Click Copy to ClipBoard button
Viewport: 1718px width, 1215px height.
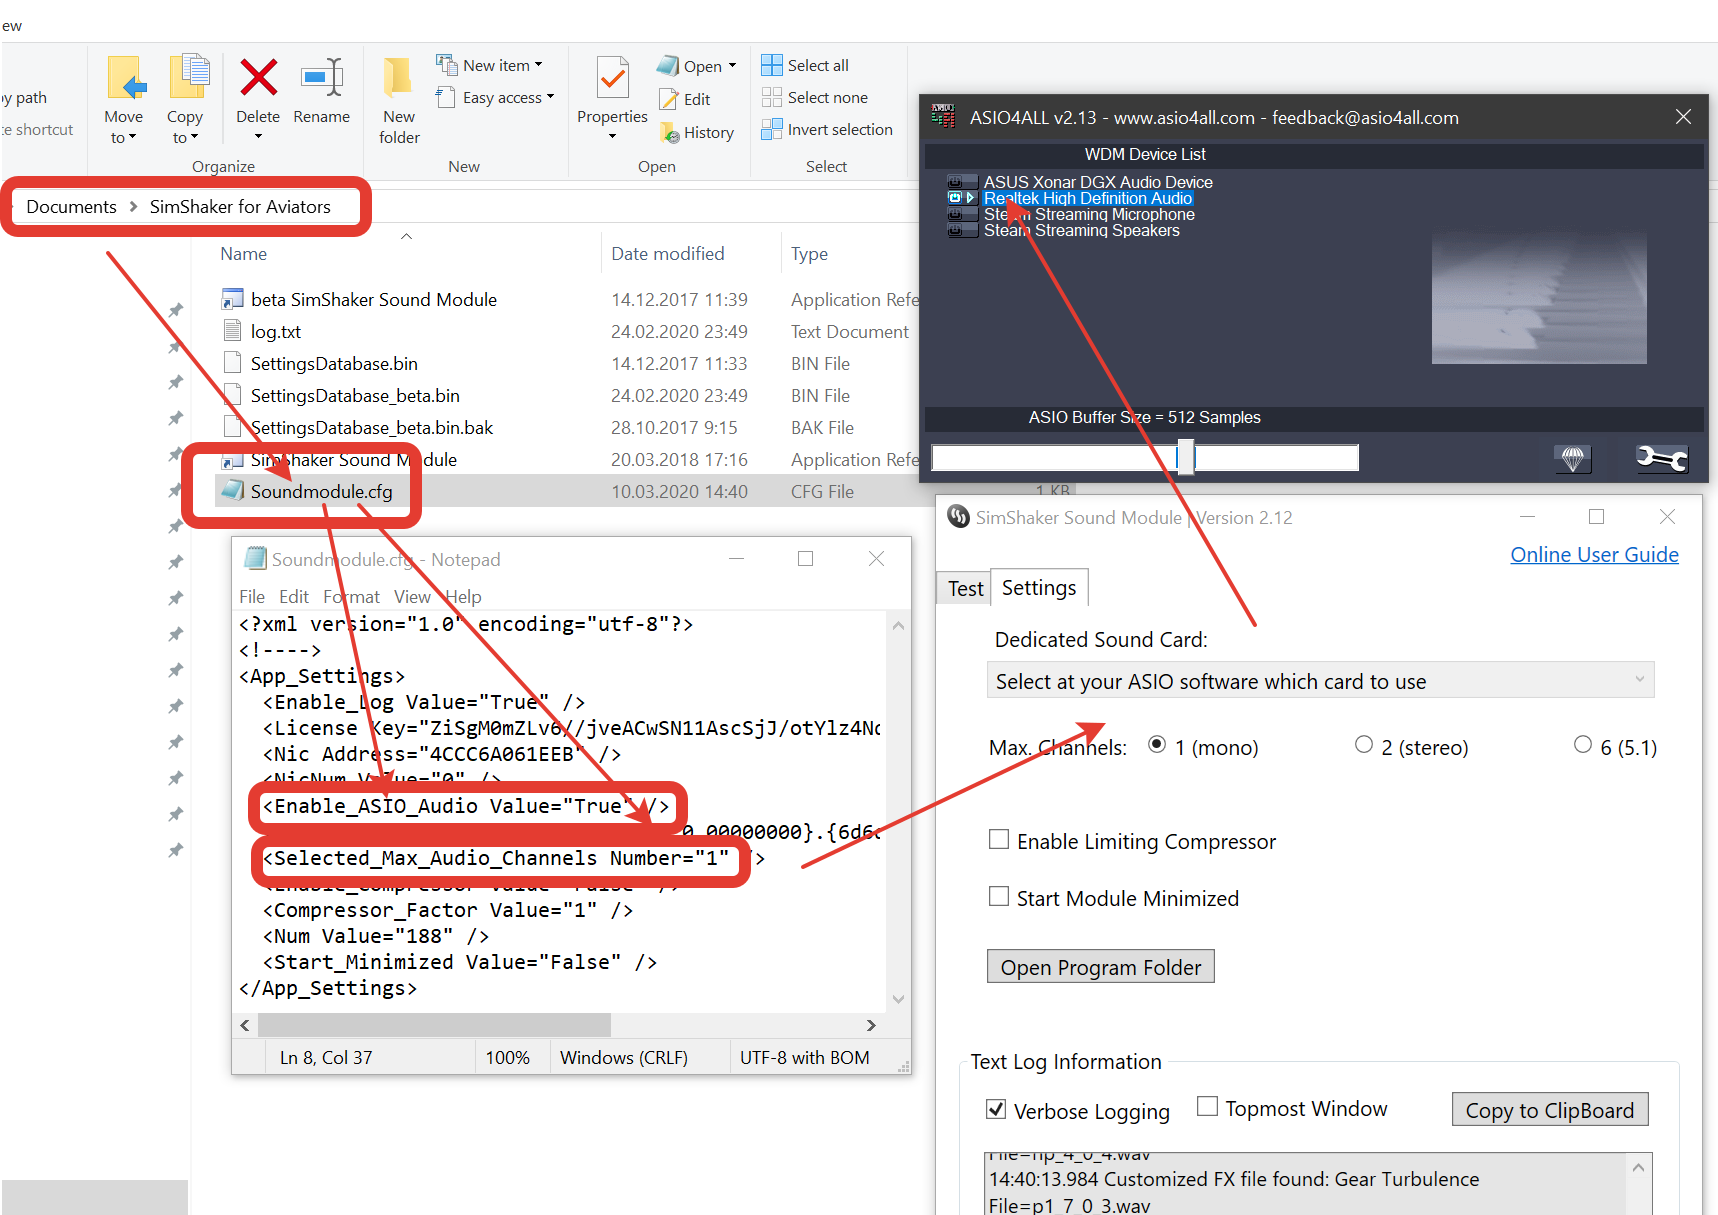pos(1549,1110)
